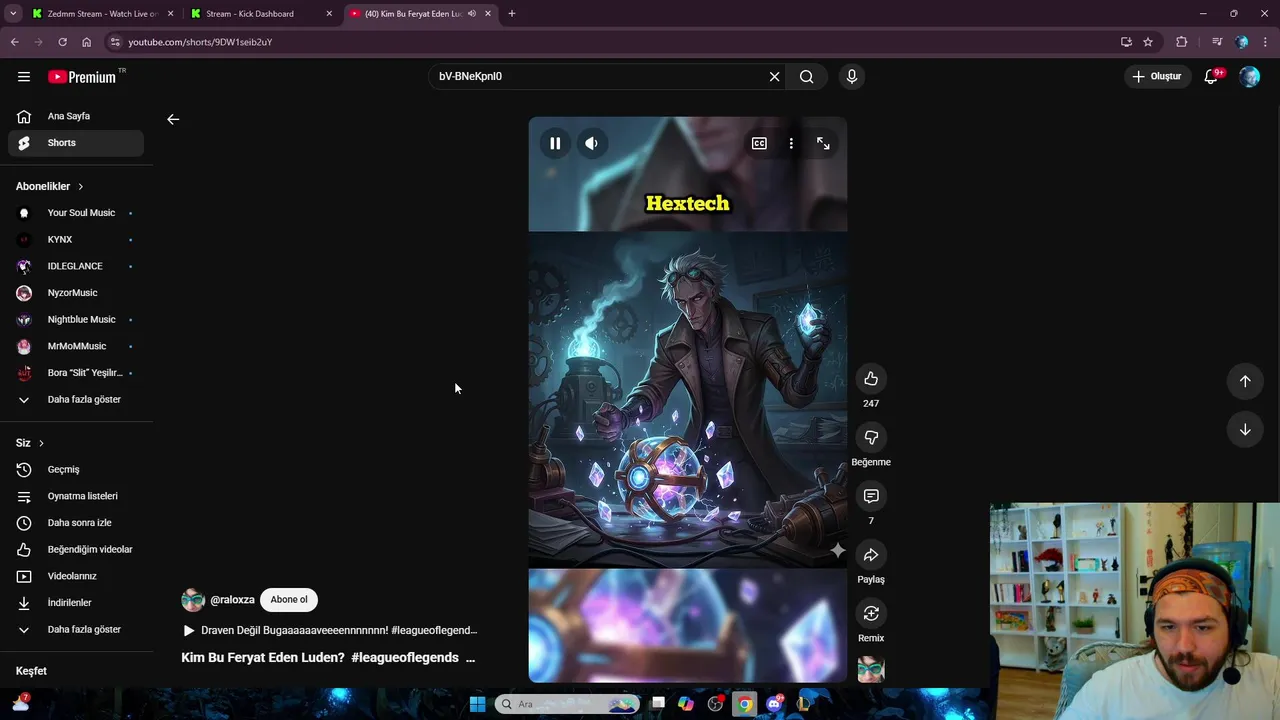Go back using the arrow beside the player
The width and height of the screenshot is (1280, 720).
[x=173, y=119]
